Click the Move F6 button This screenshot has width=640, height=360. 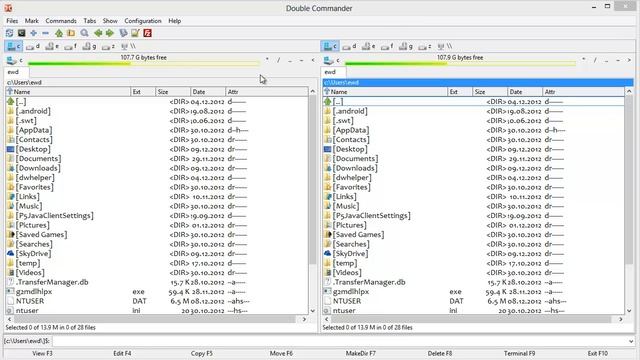(281, 353)
